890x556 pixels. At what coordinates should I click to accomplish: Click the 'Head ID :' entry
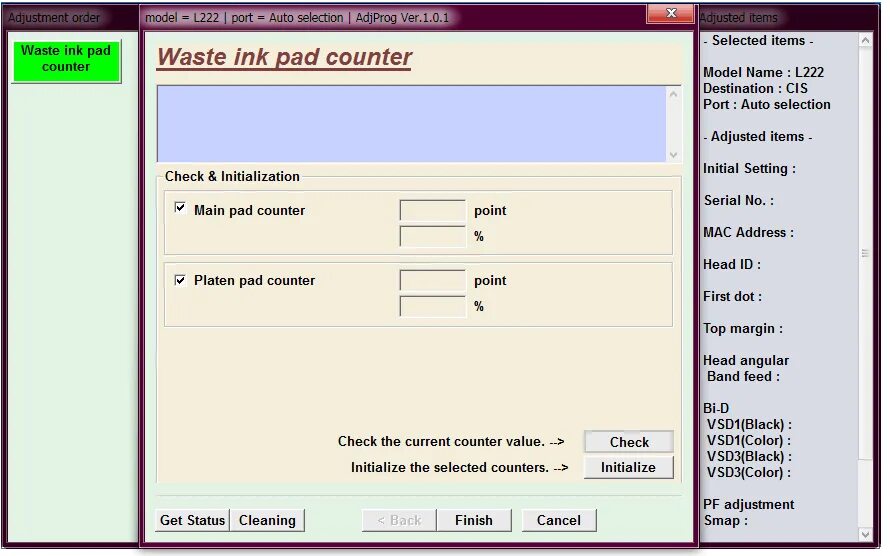732,264
